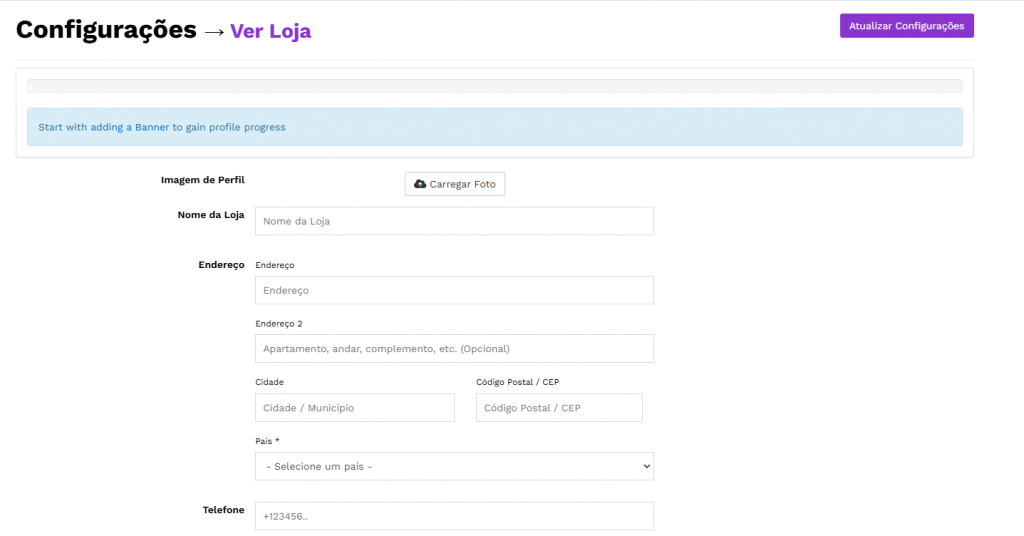Expand the country list using the dropdown arrow

(645, 466)
